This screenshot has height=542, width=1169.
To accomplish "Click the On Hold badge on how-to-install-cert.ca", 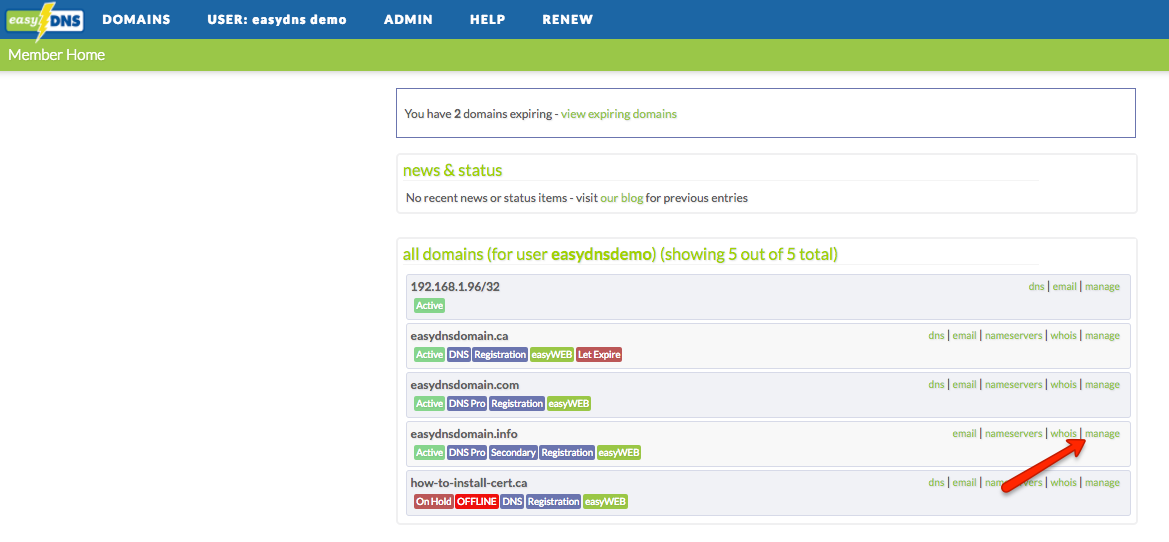I will (433, 502).
